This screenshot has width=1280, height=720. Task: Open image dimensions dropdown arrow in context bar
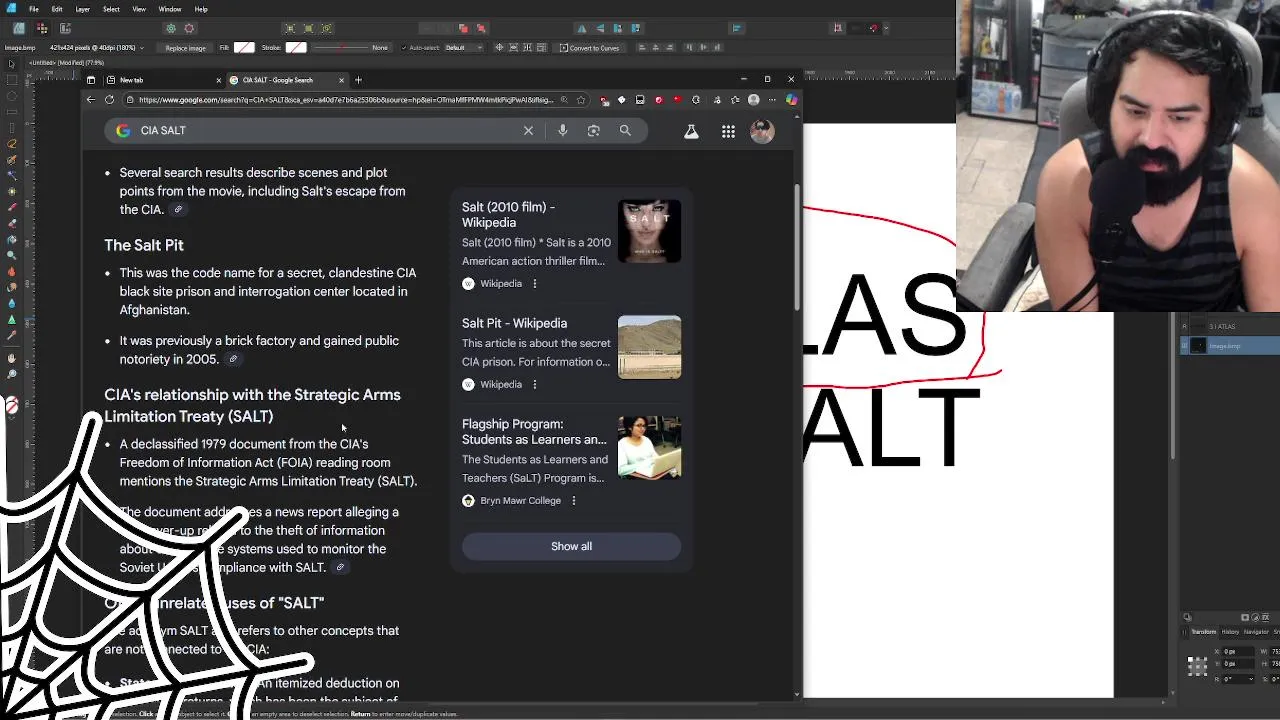coord(142,48)
